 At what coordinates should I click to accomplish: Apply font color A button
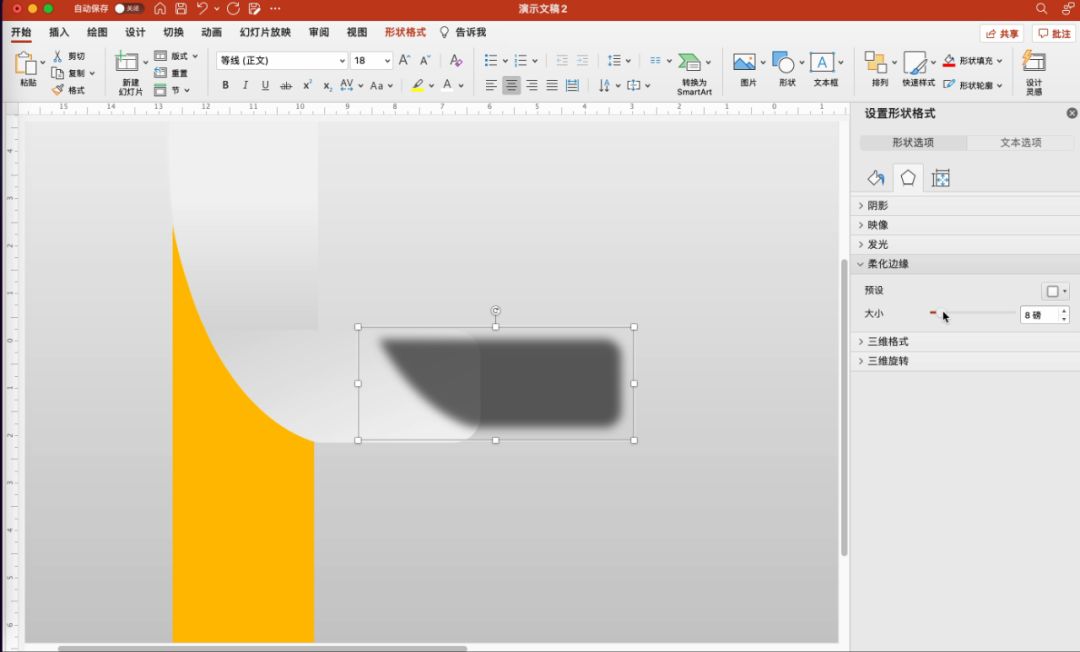pos(448,85)
